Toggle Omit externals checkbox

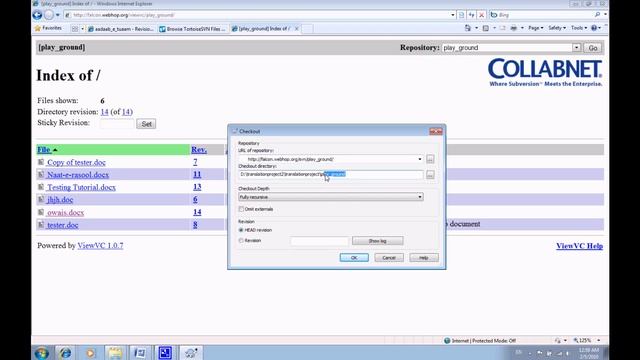241,209
